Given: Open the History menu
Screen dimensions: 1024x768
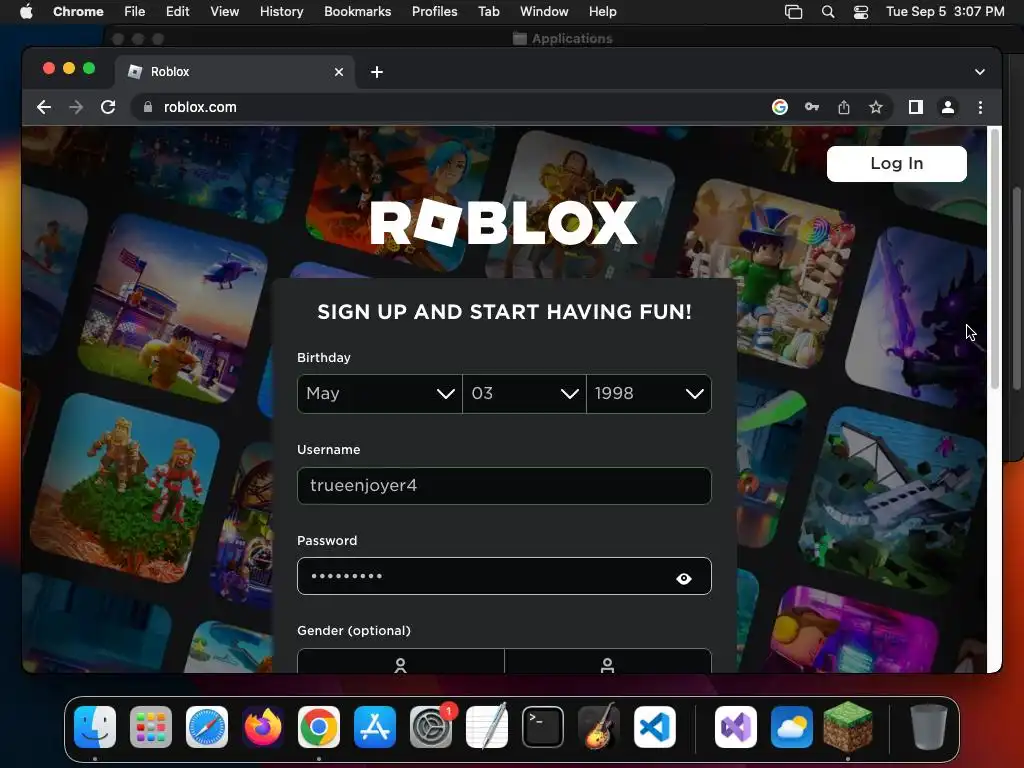Looking at the screenshot, I should [281, 12].
